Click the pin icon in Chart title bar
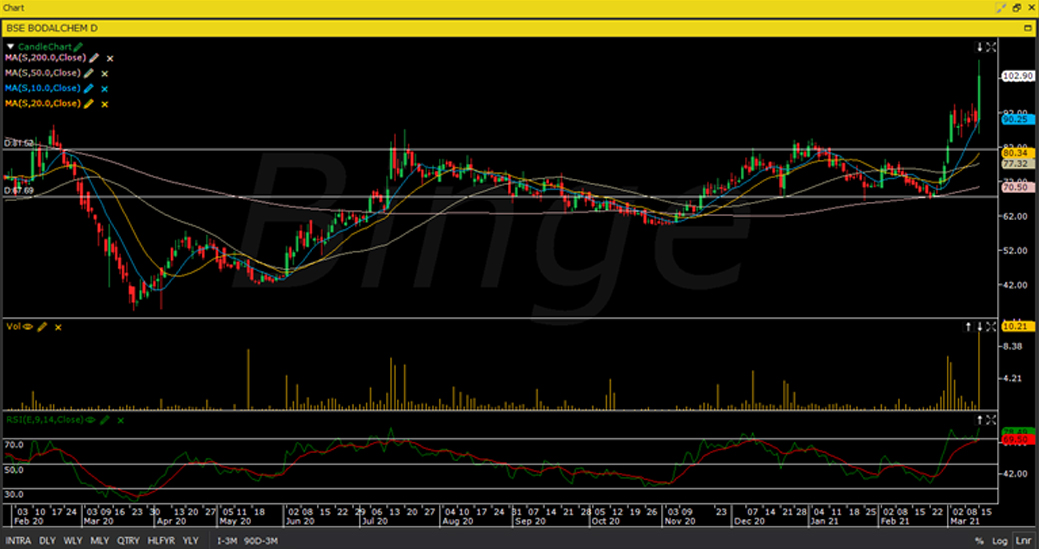Image resolution: width=1039 pixels, height=549 pixels. tap(1001, 8)
